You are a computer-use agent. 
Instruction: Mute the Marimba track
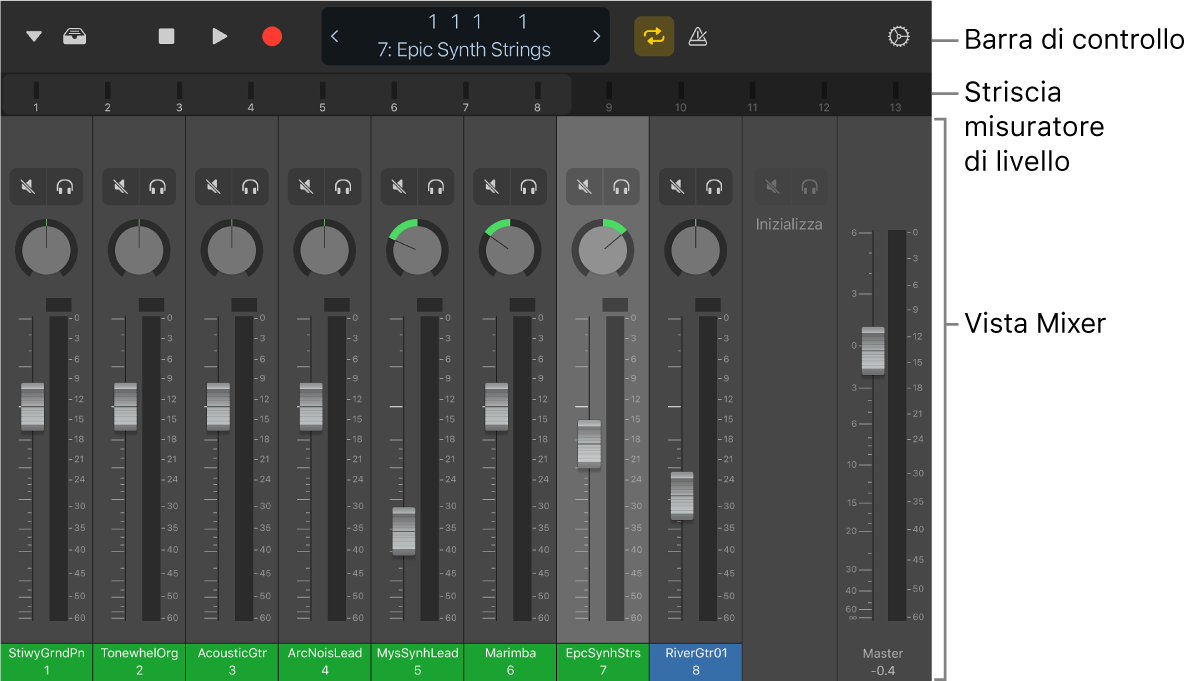click(x=492, y=186)
